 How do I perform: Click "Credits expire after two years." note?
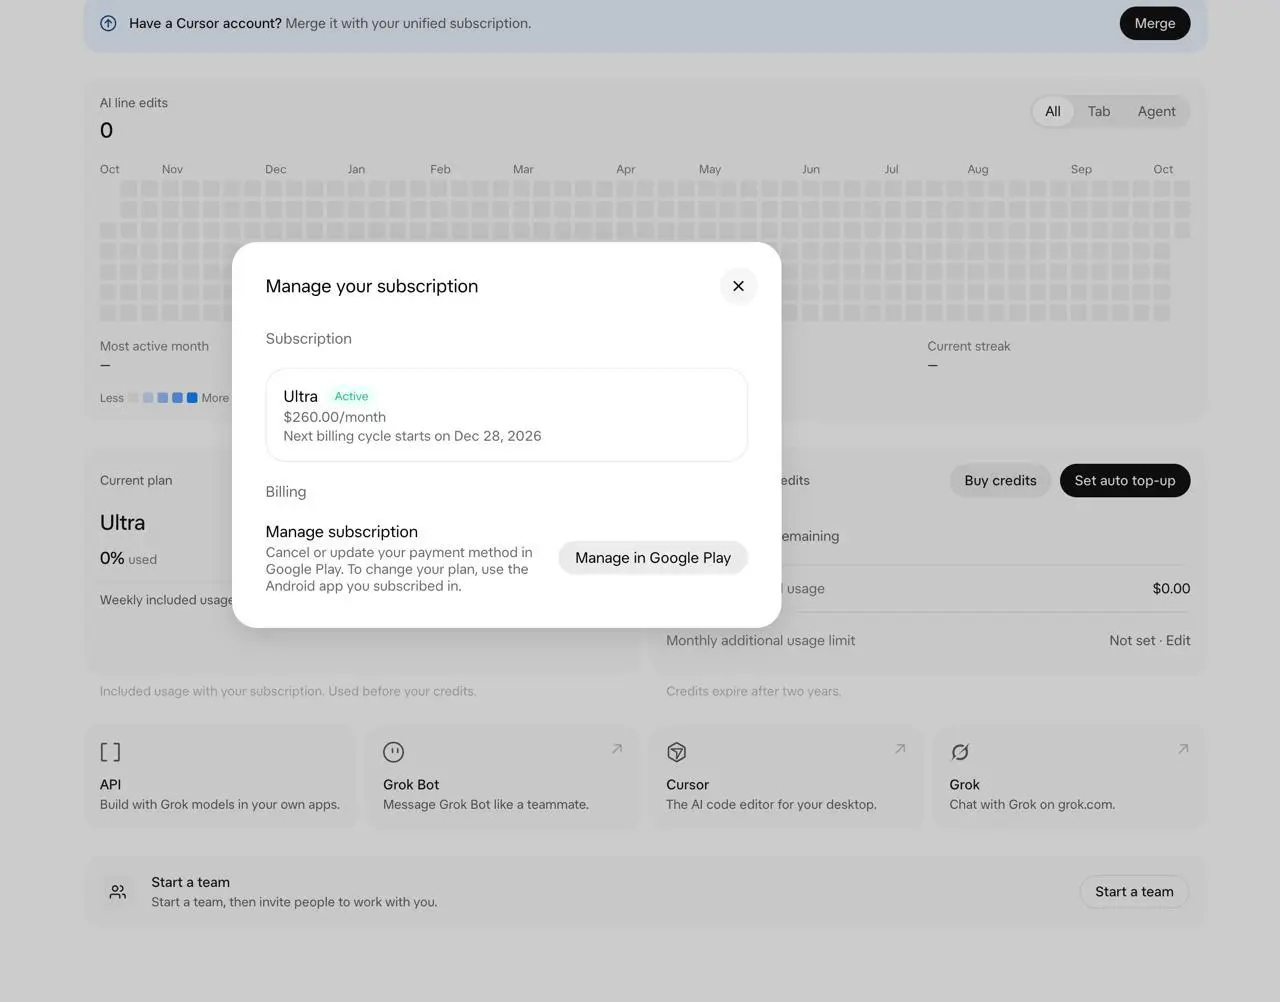click(x=753, y=691)
